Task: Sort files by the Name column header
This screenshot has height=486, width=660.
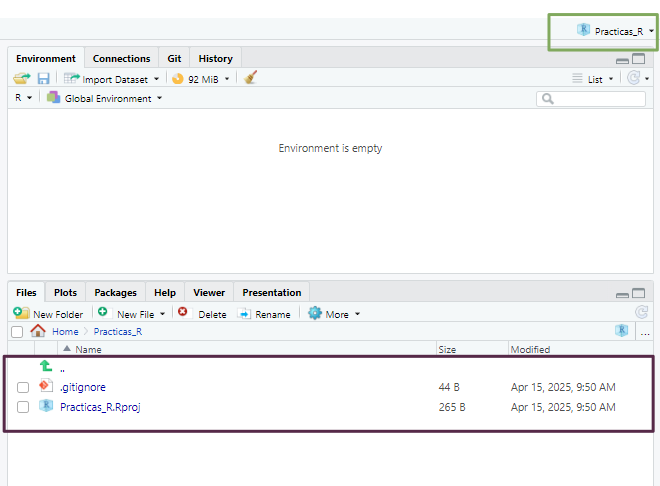Action: coord(89,349)
